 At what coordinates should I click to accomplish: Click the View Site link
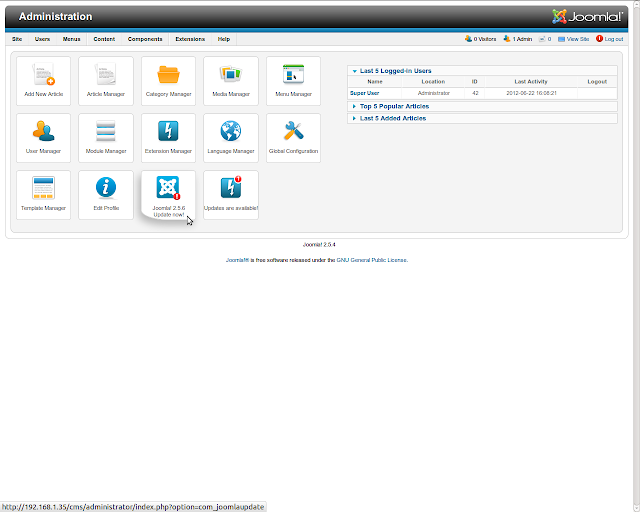(573, 39)
